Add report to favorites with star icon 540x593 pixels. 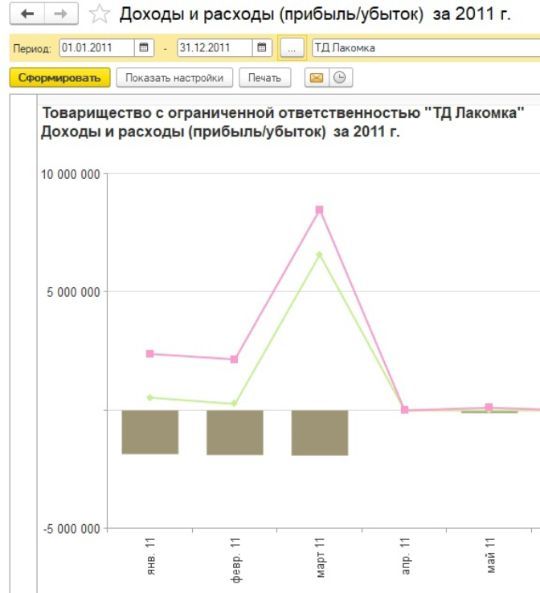(99, 14)
